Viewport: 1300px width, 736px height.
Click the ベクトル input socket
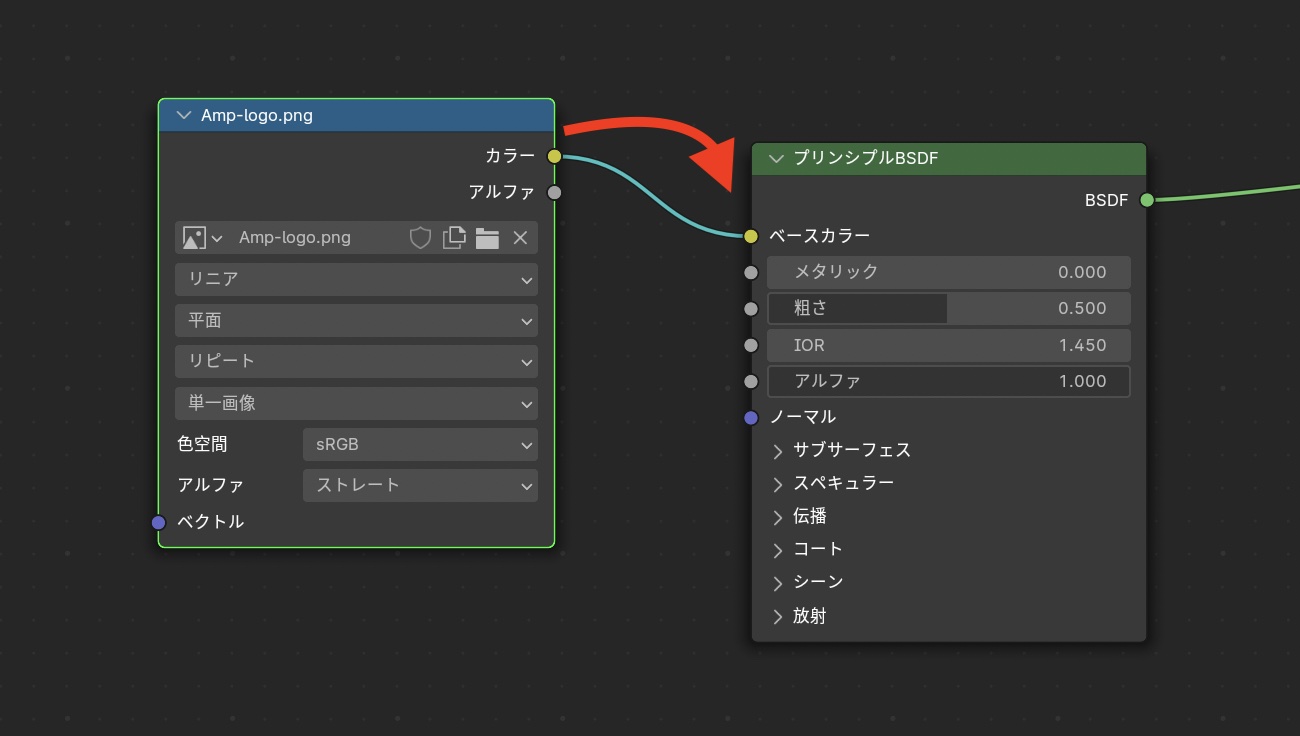click(159, 522)
